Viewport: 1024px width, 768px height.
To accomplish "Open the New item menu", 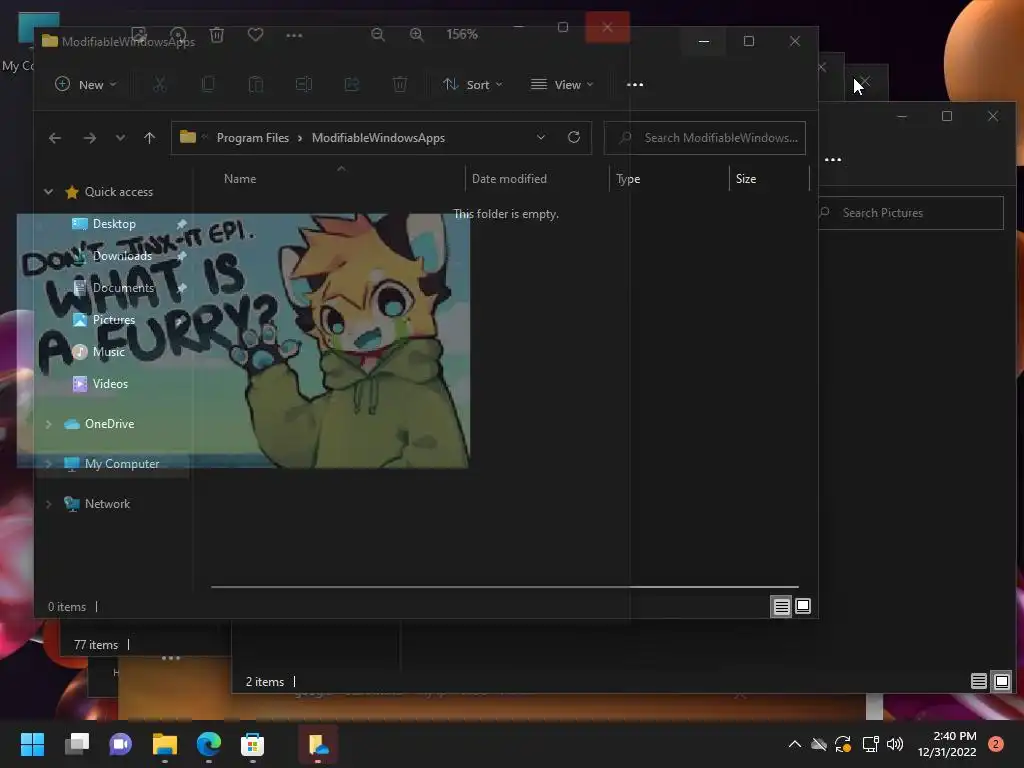I will (x=86, y=85).
